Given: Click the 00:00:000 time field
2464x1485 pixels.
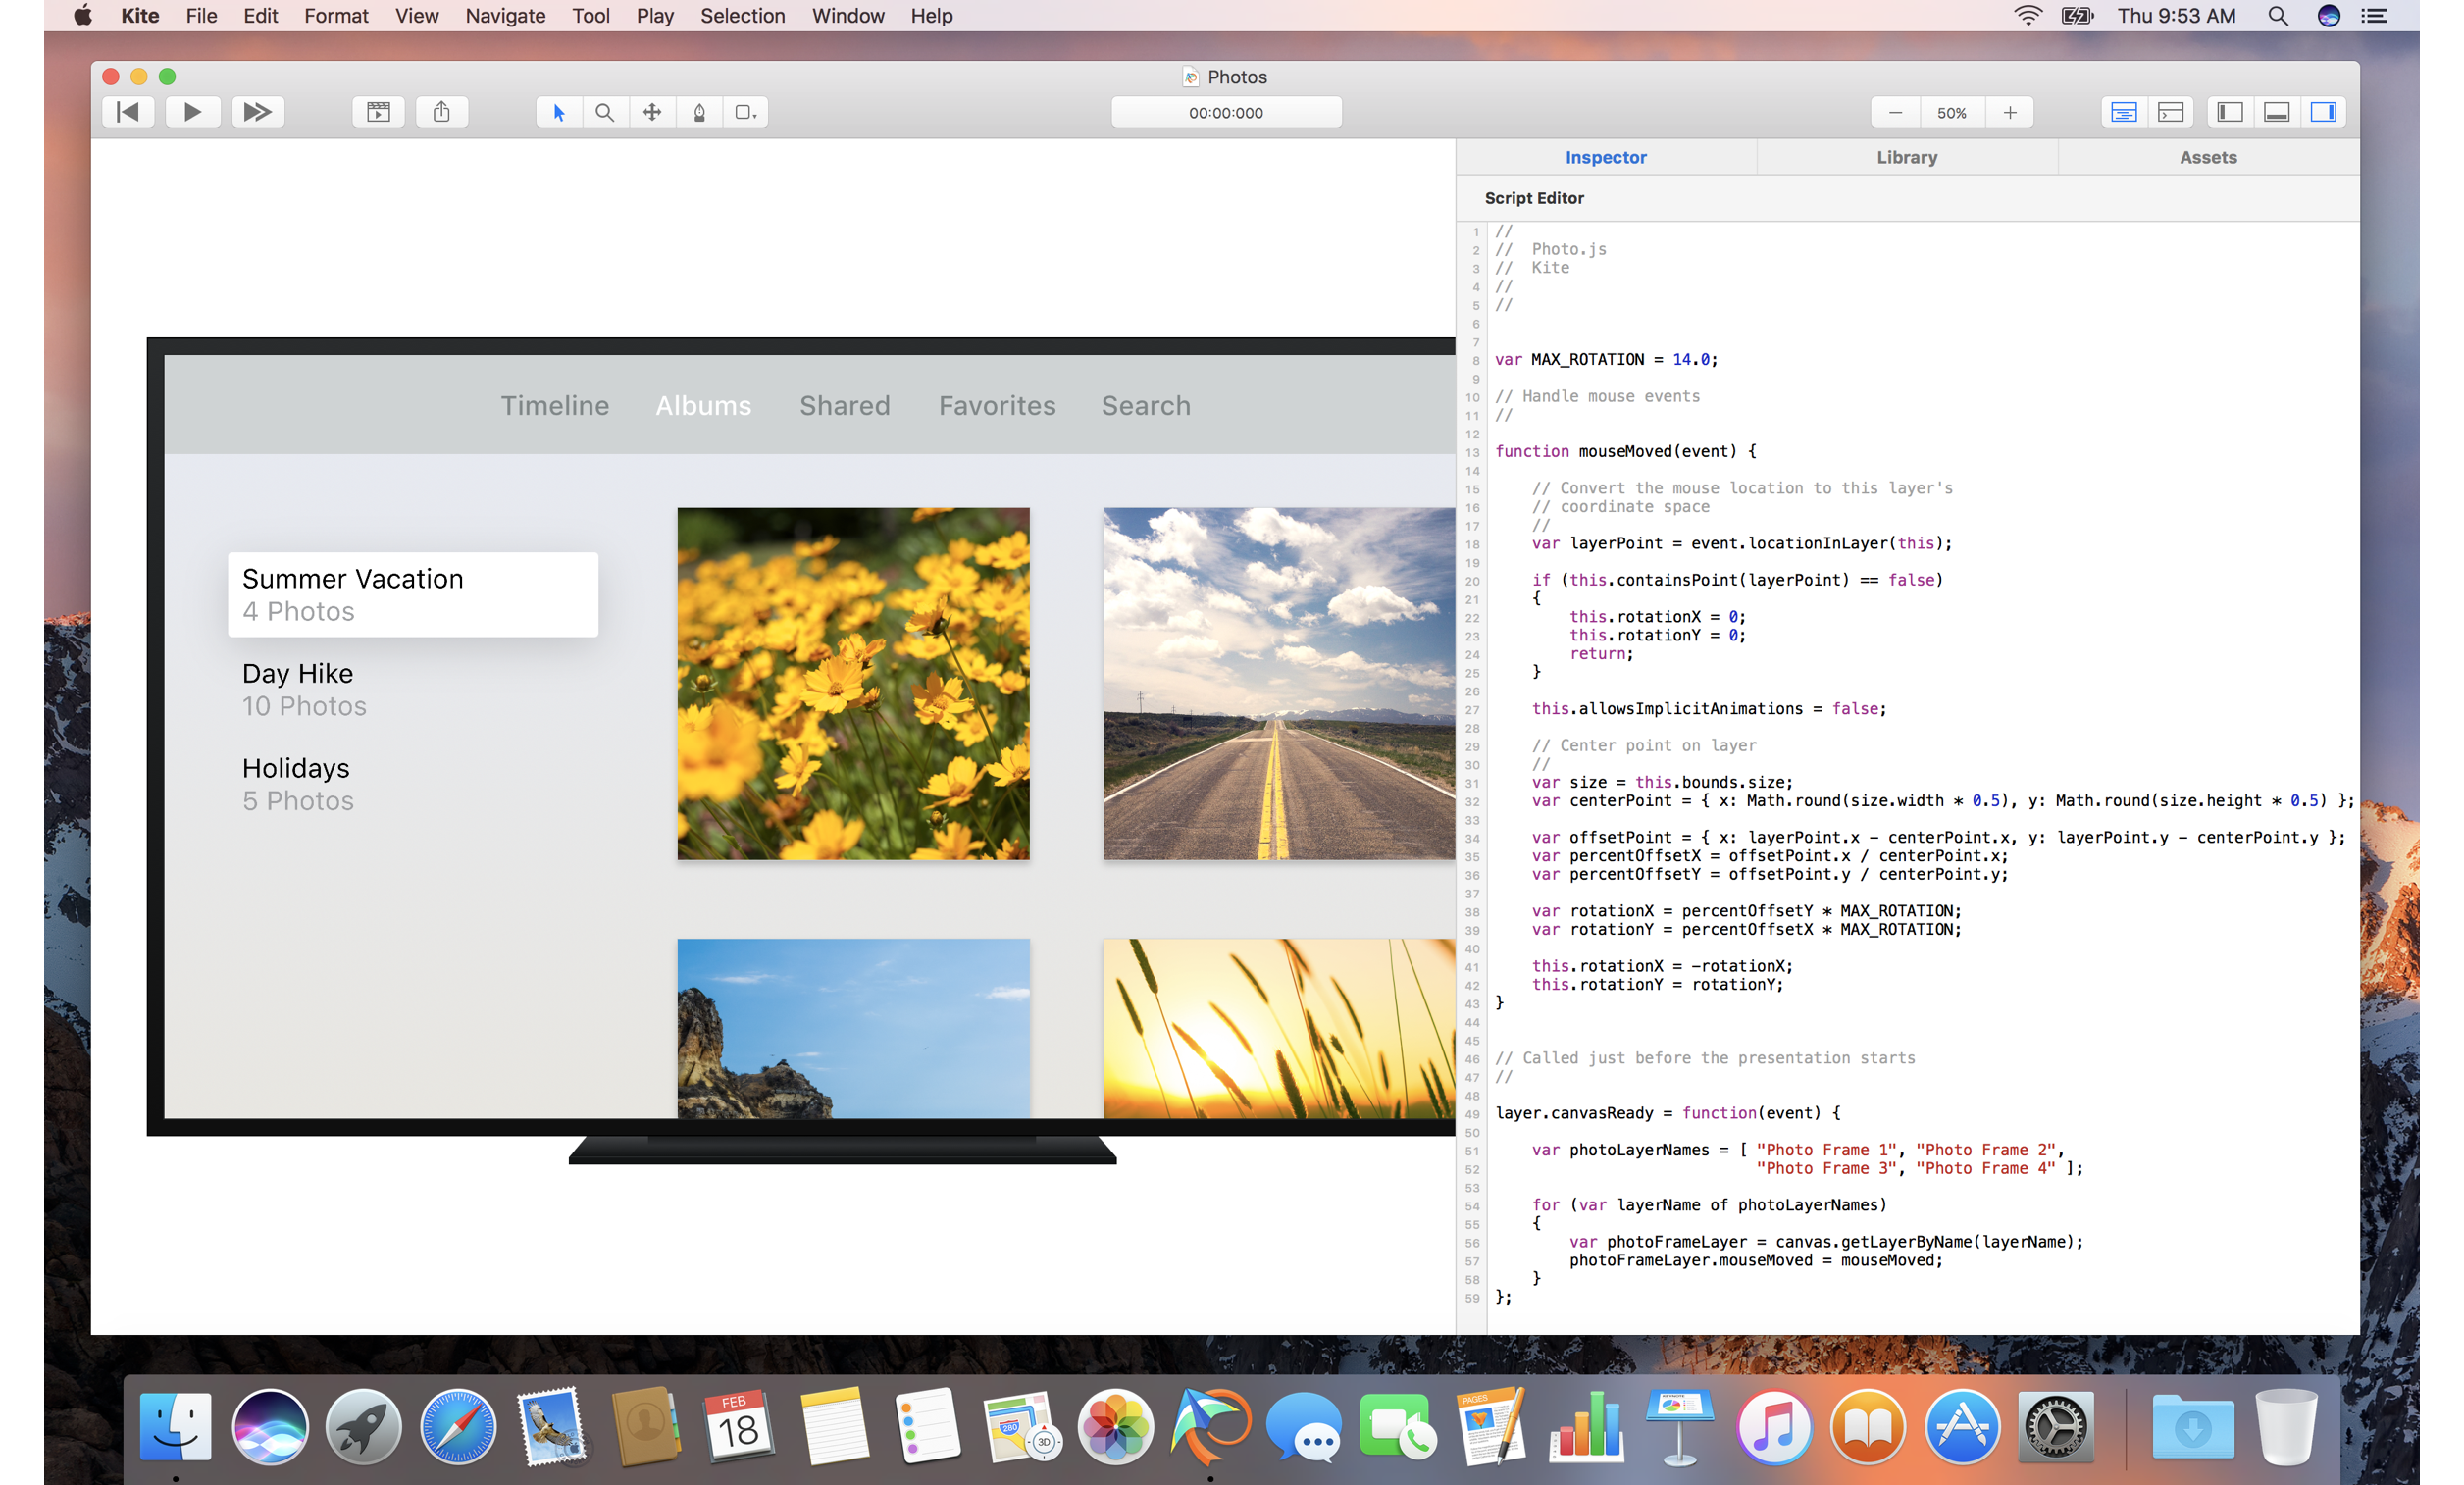Looking at the screenshot, I should click(x=1225, y=112).
